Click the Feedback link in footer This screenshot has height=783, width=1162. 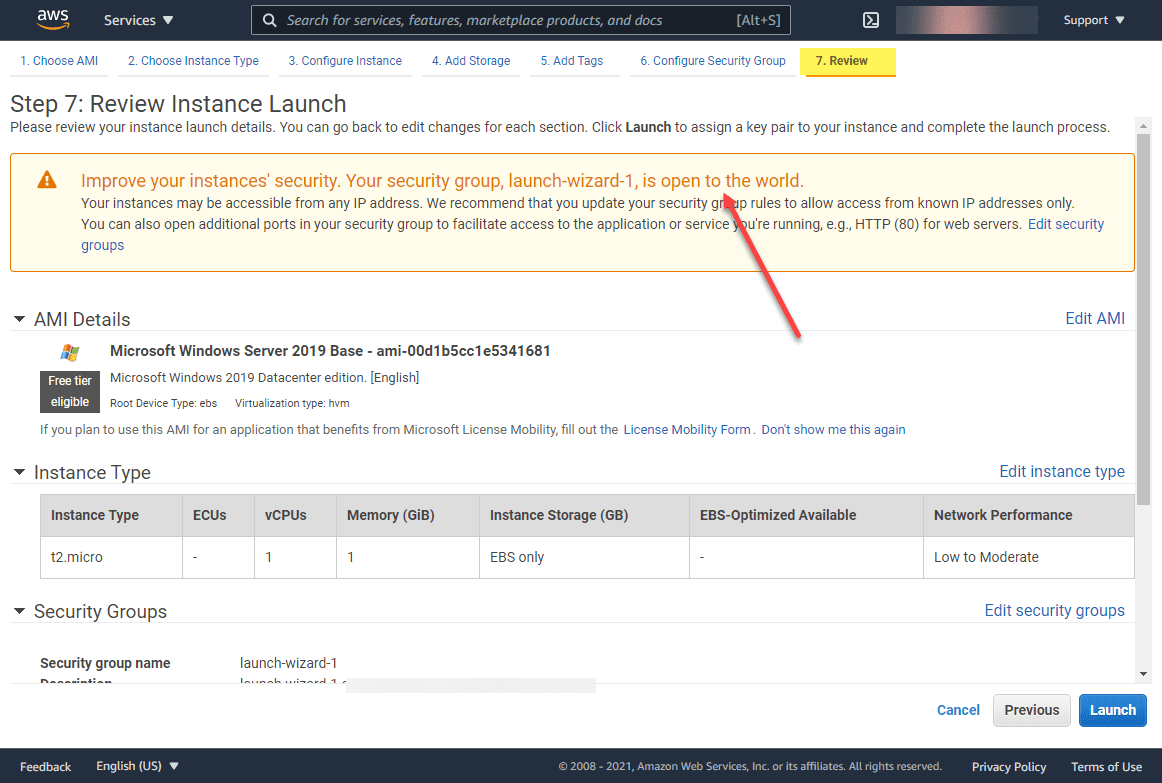[x=45, y=767]
